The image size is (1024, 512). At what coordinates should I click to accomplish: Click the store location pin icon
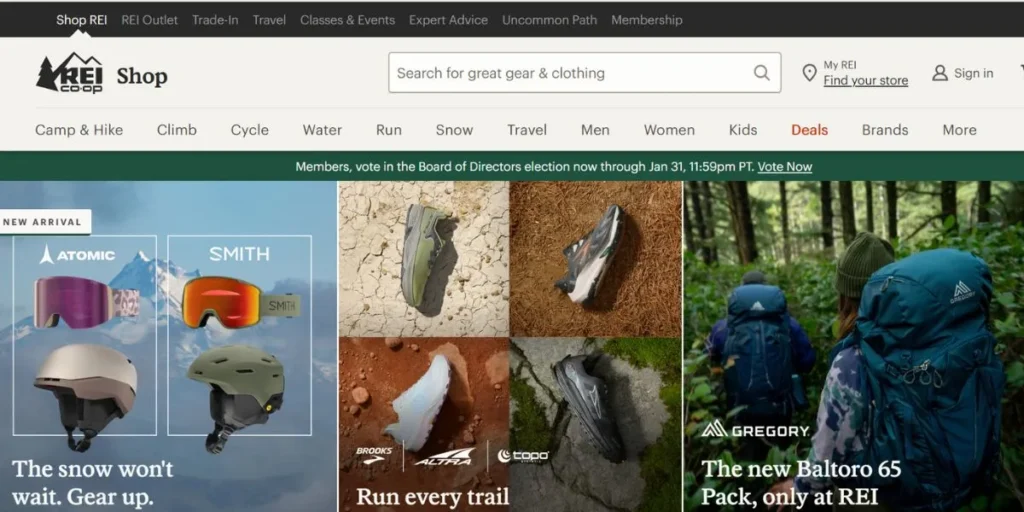tap(809, 73)
